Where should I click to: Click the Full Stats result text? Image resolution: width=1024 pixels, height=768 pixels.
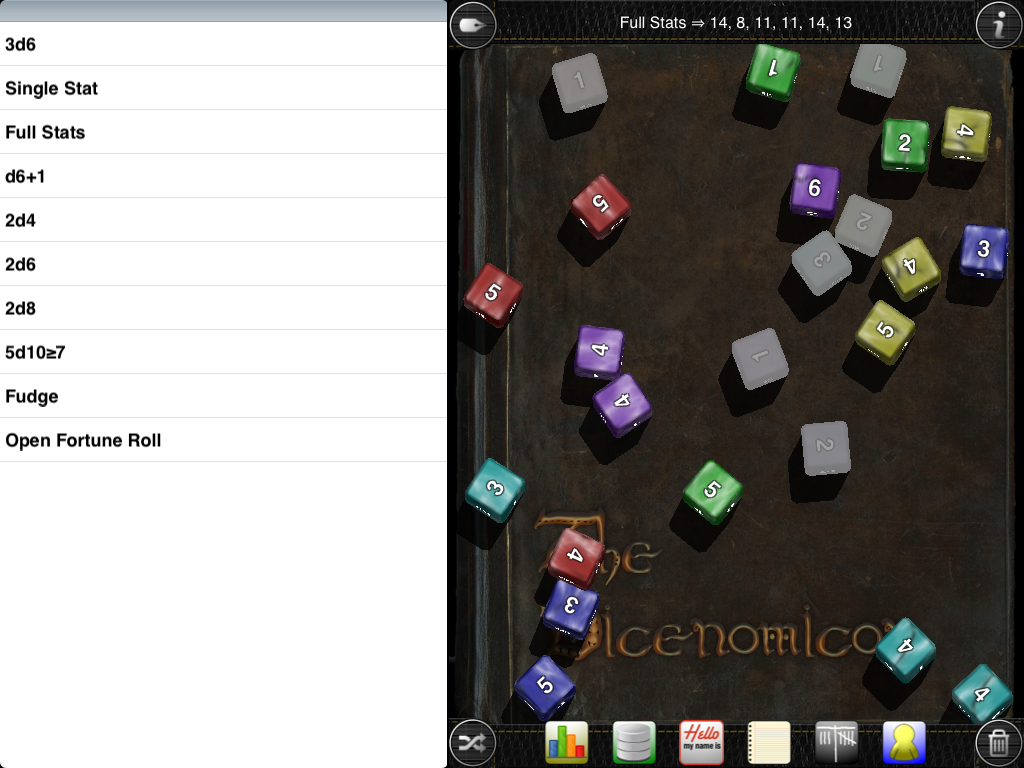tap(735, 22)
